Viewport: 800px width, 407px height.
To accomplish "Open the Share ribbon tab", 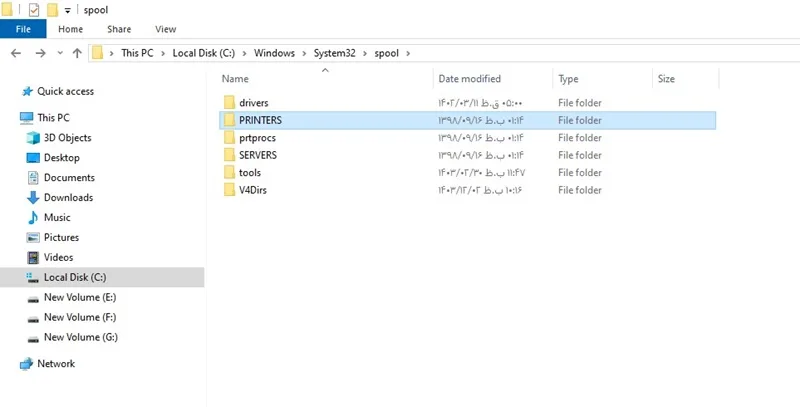I will tap(119, 29).
